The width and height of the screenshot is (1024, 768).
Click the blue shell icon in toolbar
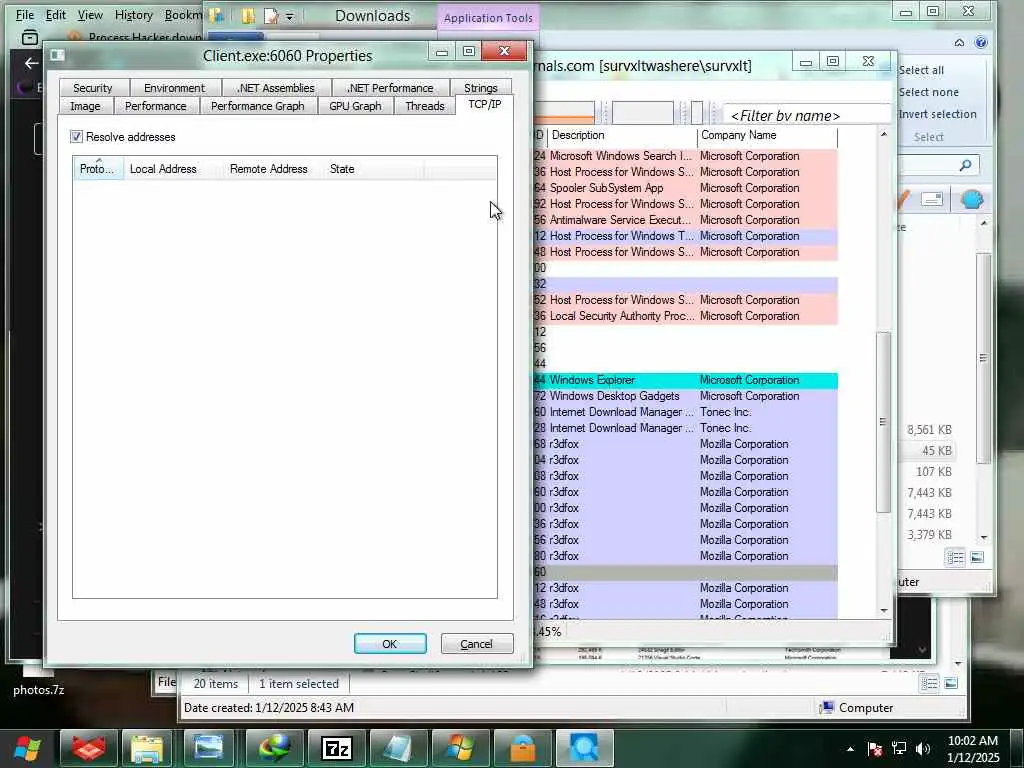(971, 199)
